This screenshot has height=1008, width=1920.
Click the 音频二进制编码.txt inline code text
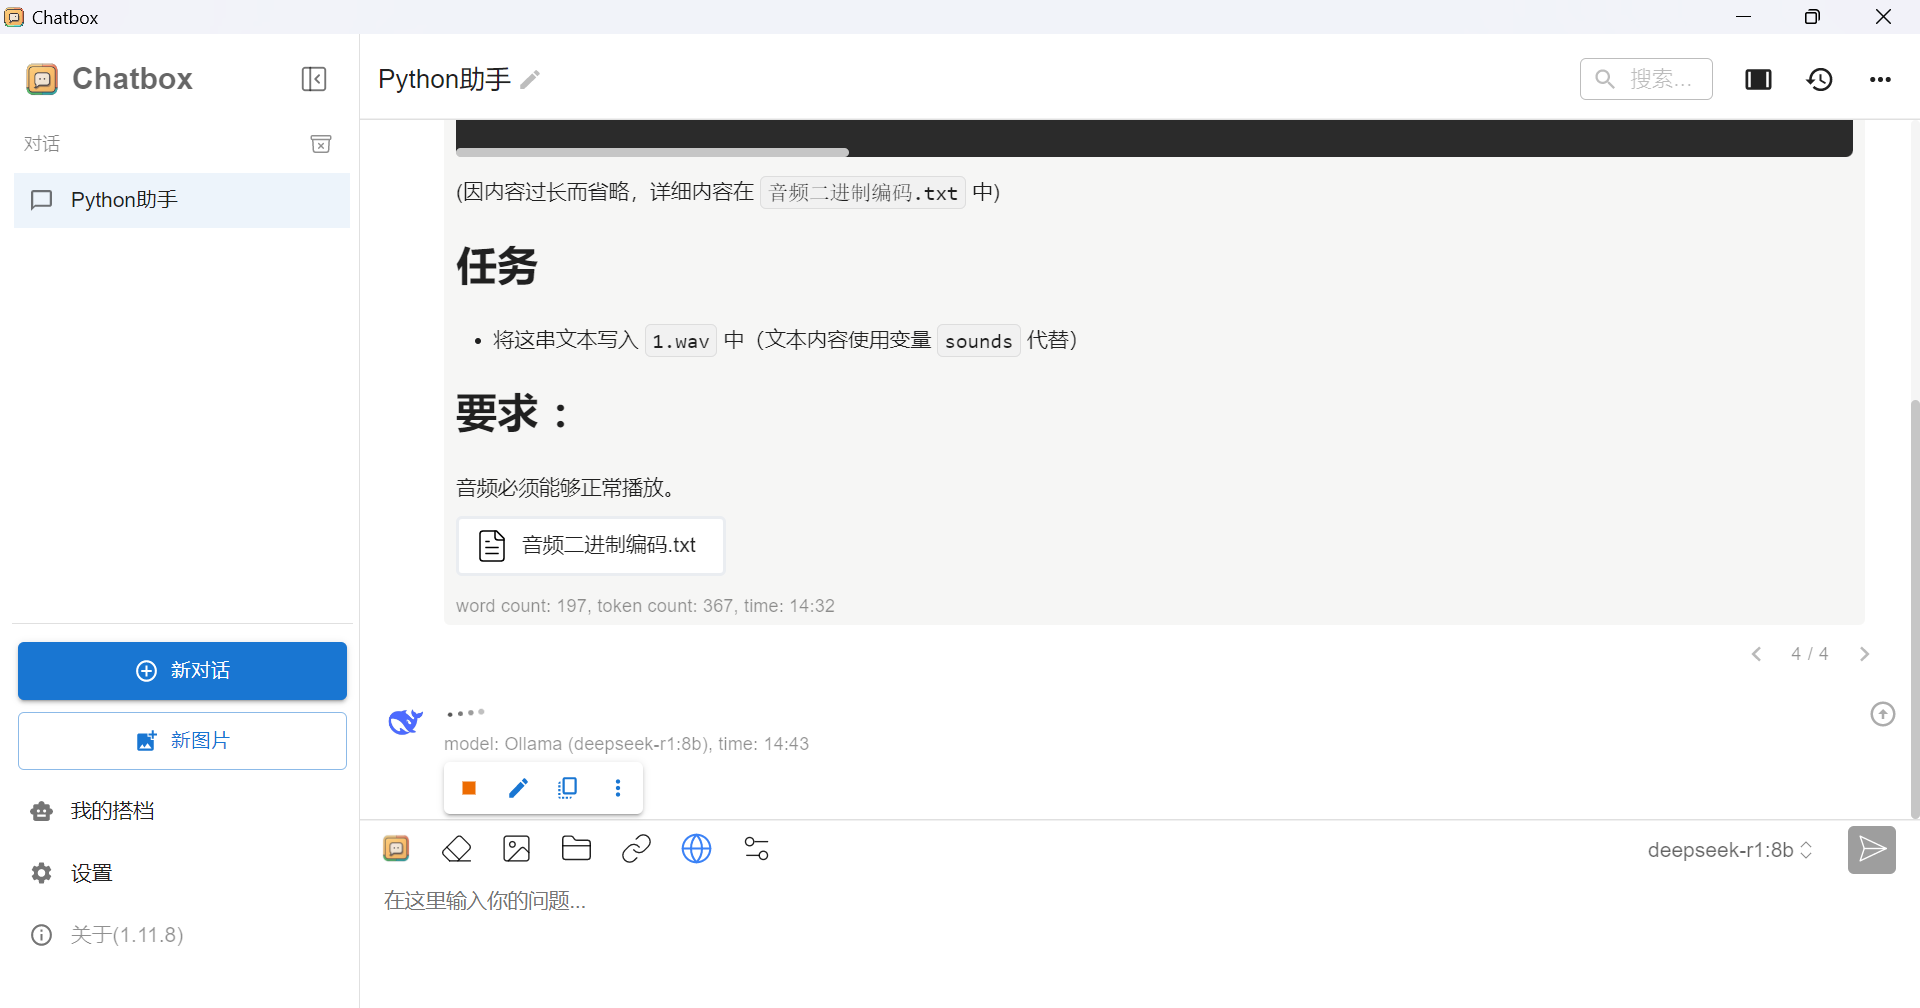pyautogui.click(x=863, y=193)
